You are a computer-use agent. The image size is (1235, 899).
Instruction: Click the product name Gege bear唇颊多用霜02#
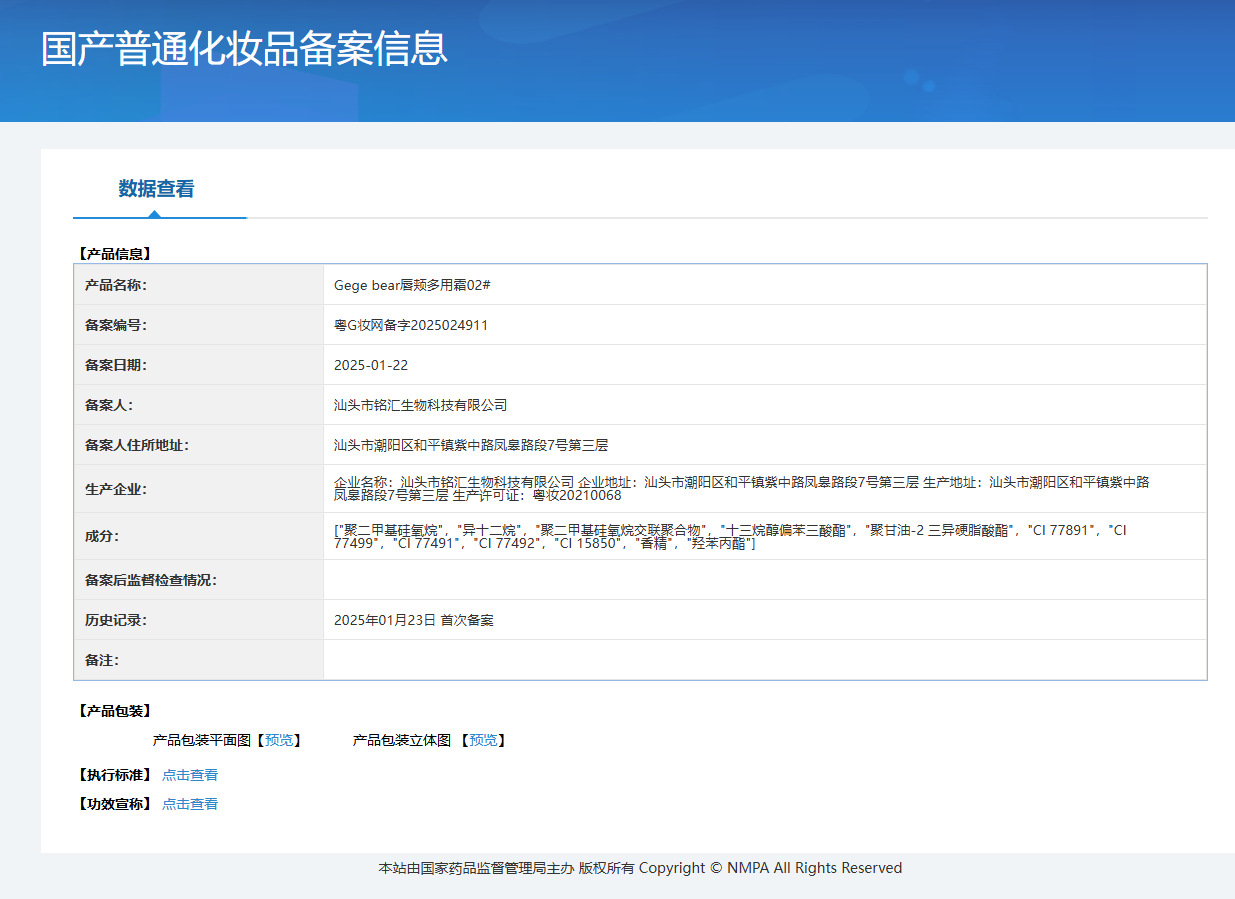tap(412, 285)
